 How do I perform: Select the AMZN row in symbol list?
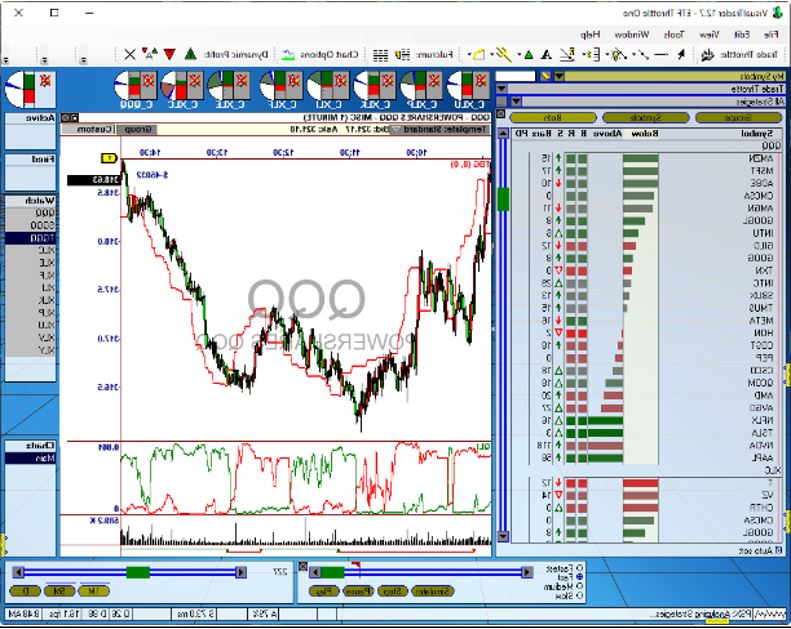point(646,158)
